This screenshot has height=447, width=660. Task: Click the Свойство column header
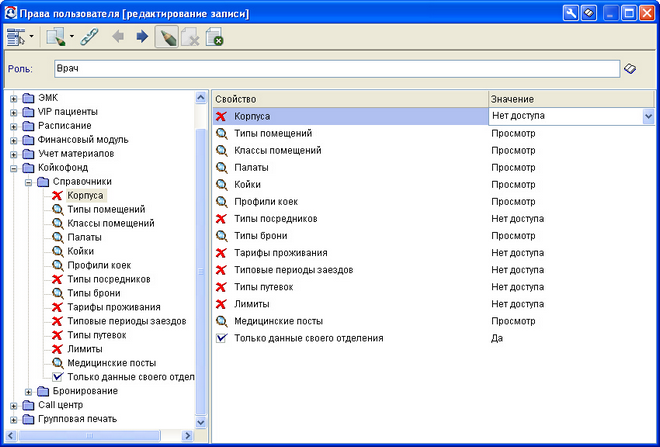coord(350,99)
